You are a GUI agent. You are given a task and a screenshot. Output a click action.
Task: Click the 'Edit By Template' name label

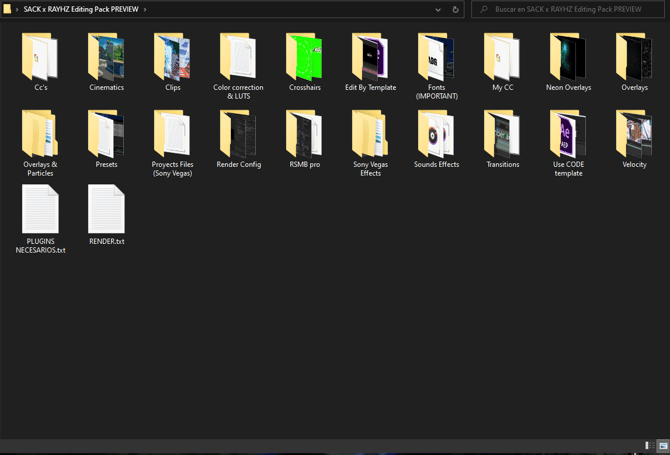point(370,88)
